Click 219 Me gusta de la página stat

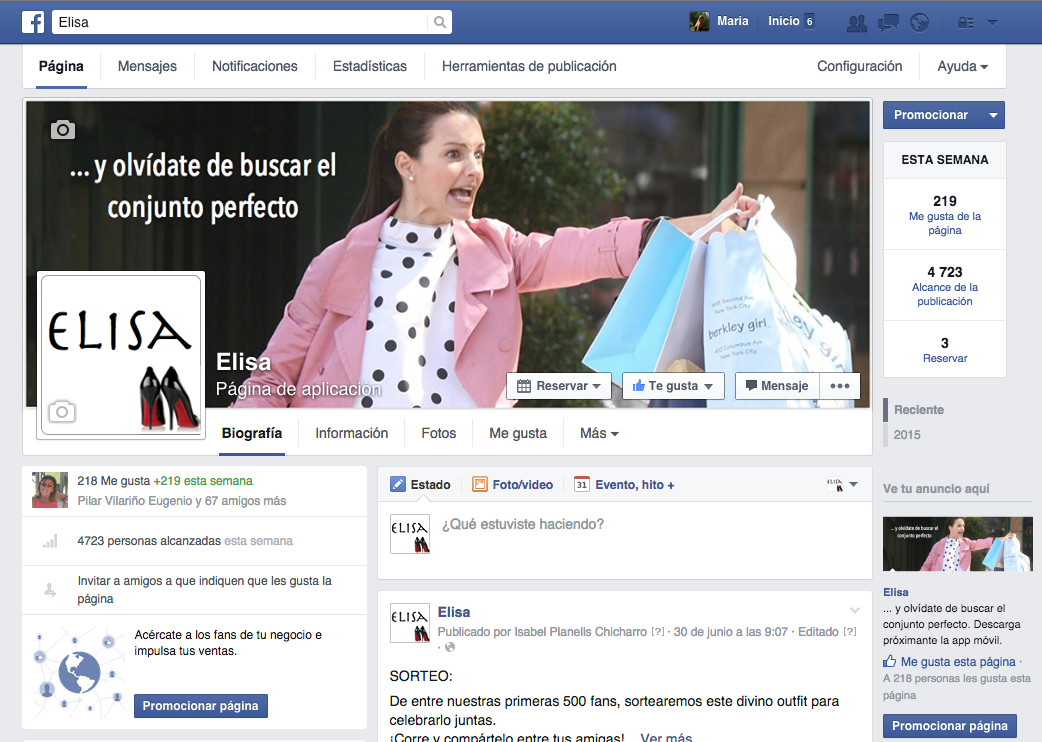pyautogui.click(x=944, y=215)
